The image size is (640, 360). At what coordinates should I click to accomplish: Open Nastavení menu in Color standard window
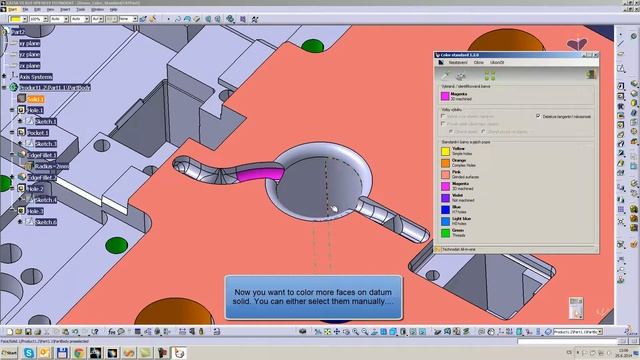point(458,62)
